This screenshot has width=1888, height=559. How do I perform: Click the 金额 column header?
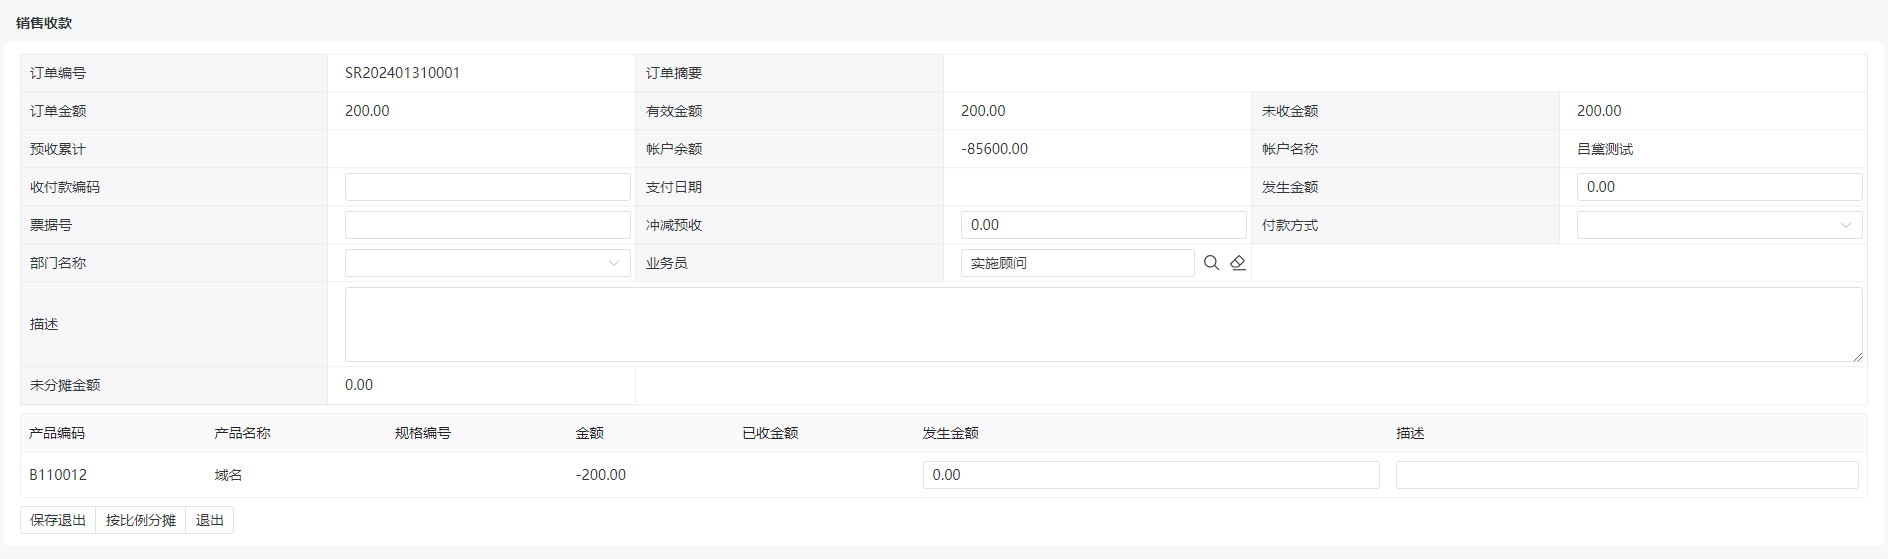(589, 433)
